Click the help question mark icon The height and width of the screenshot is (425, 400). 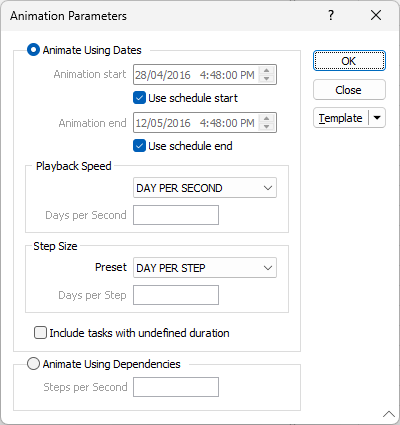click(331, 15)
